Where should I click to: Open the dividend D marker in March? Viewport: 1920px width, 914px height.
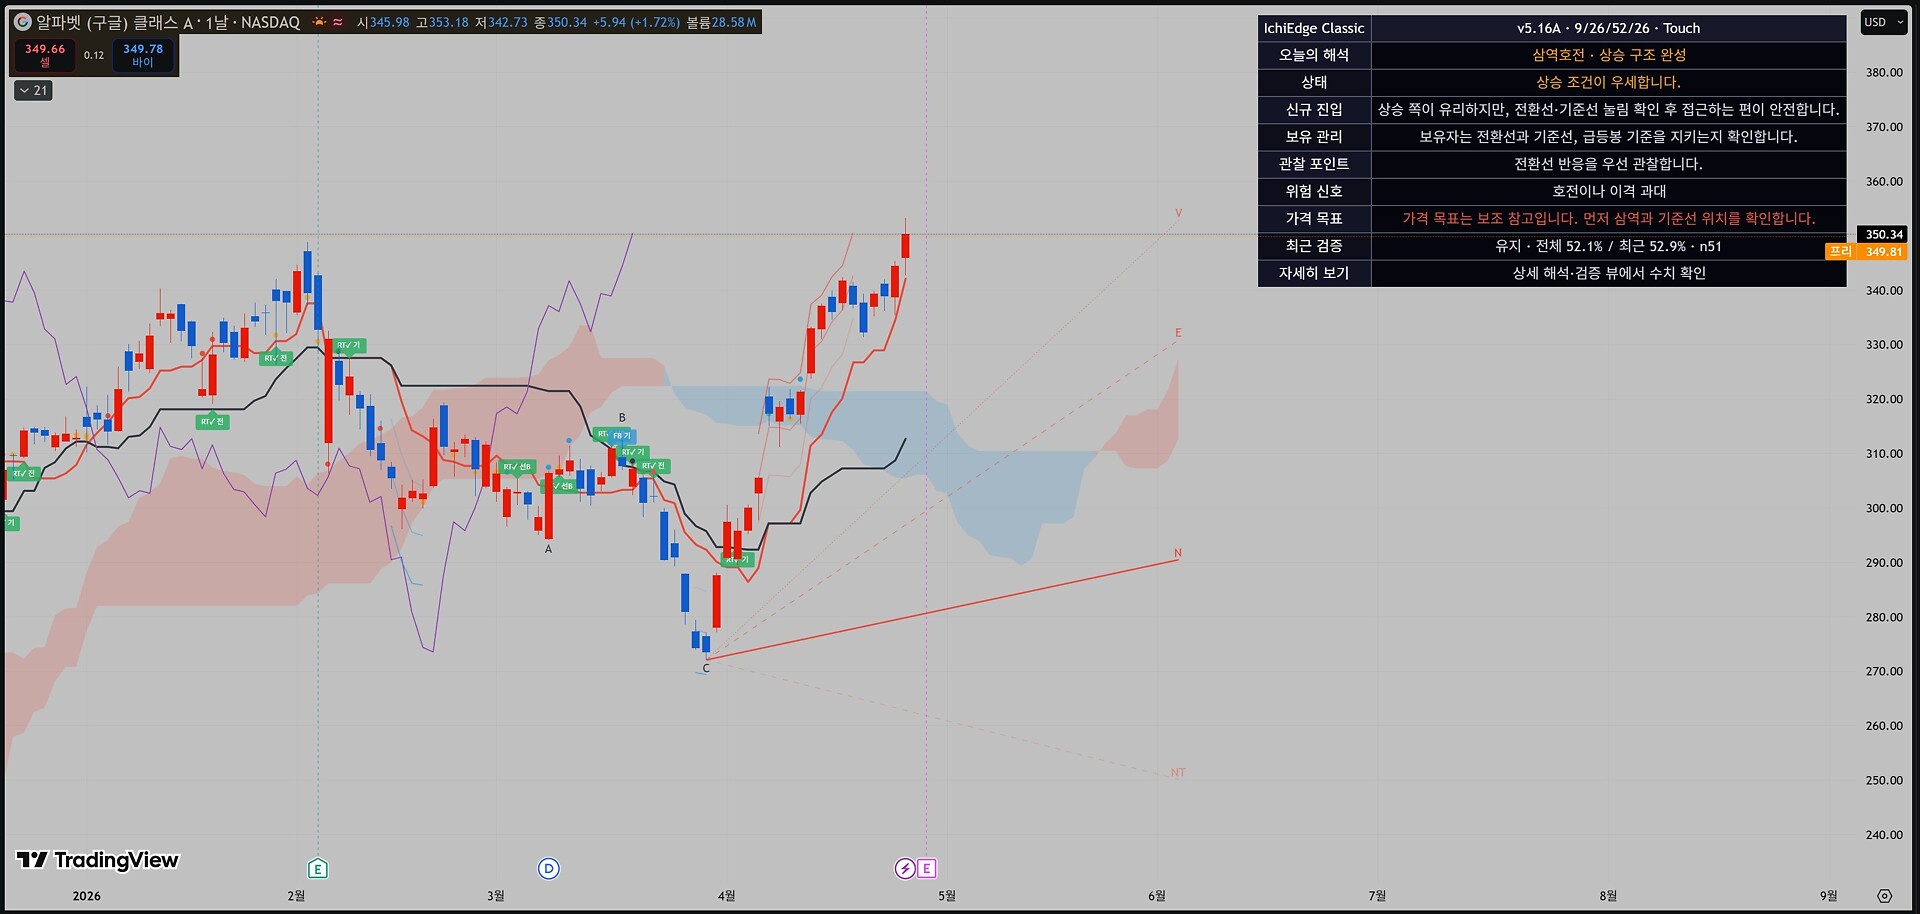[548, 868]
